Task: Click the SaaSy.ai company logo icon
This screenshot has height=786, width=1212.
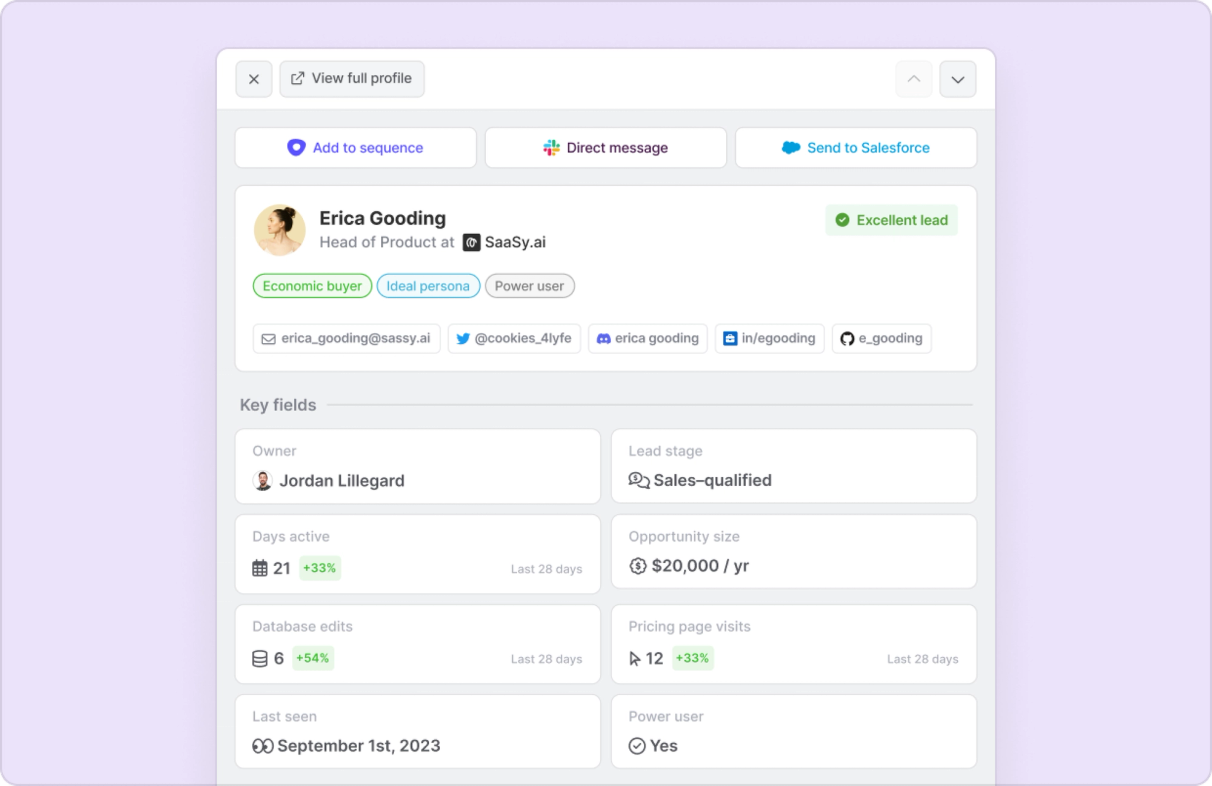Action: 472,242
